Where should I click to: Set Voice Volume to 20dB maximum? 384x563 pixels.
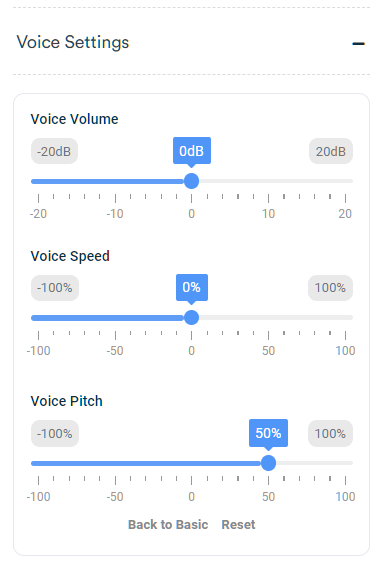pyautogui.click(x=331, y=151)
